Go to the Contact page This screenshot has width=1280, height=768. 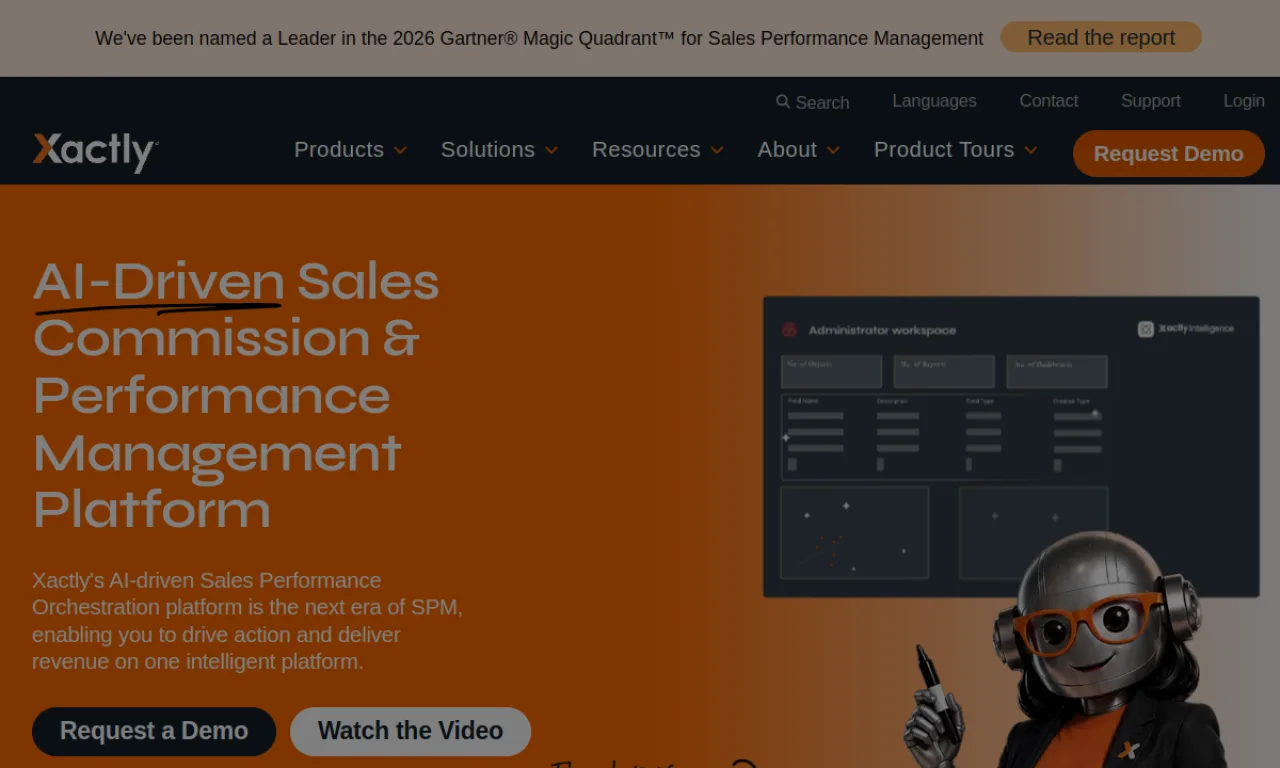click(1048, 101)
